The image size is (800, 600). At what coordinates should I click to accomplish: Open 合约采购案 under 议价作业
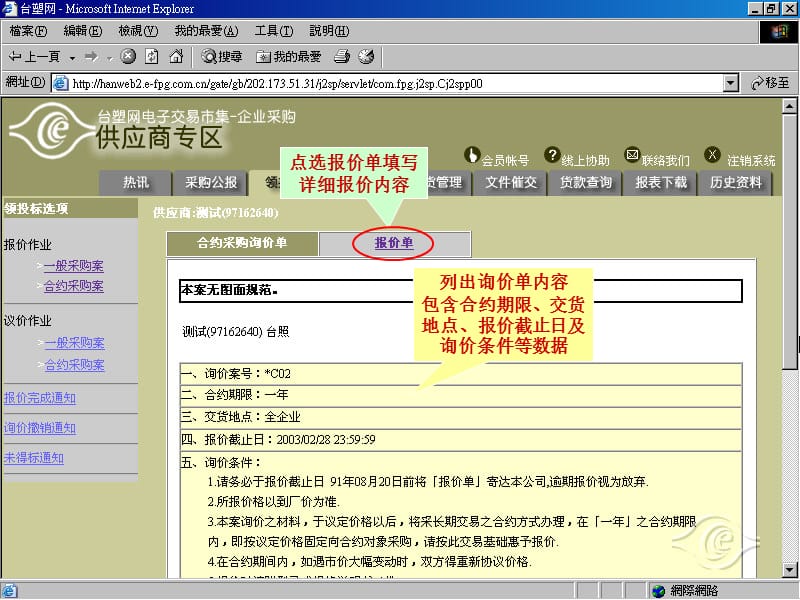[x=74, y=365]
